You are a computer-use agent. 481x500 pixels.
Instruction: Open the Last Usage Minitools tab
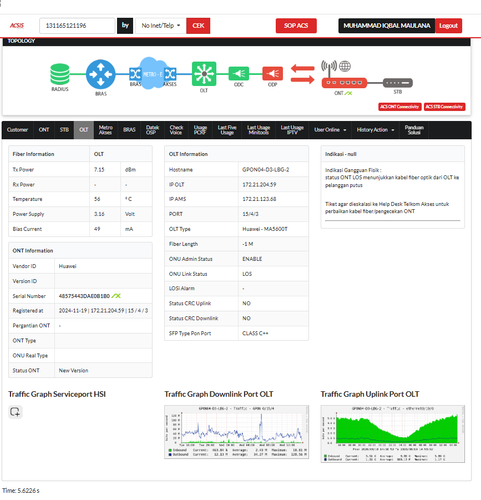[x=258, y=130]
